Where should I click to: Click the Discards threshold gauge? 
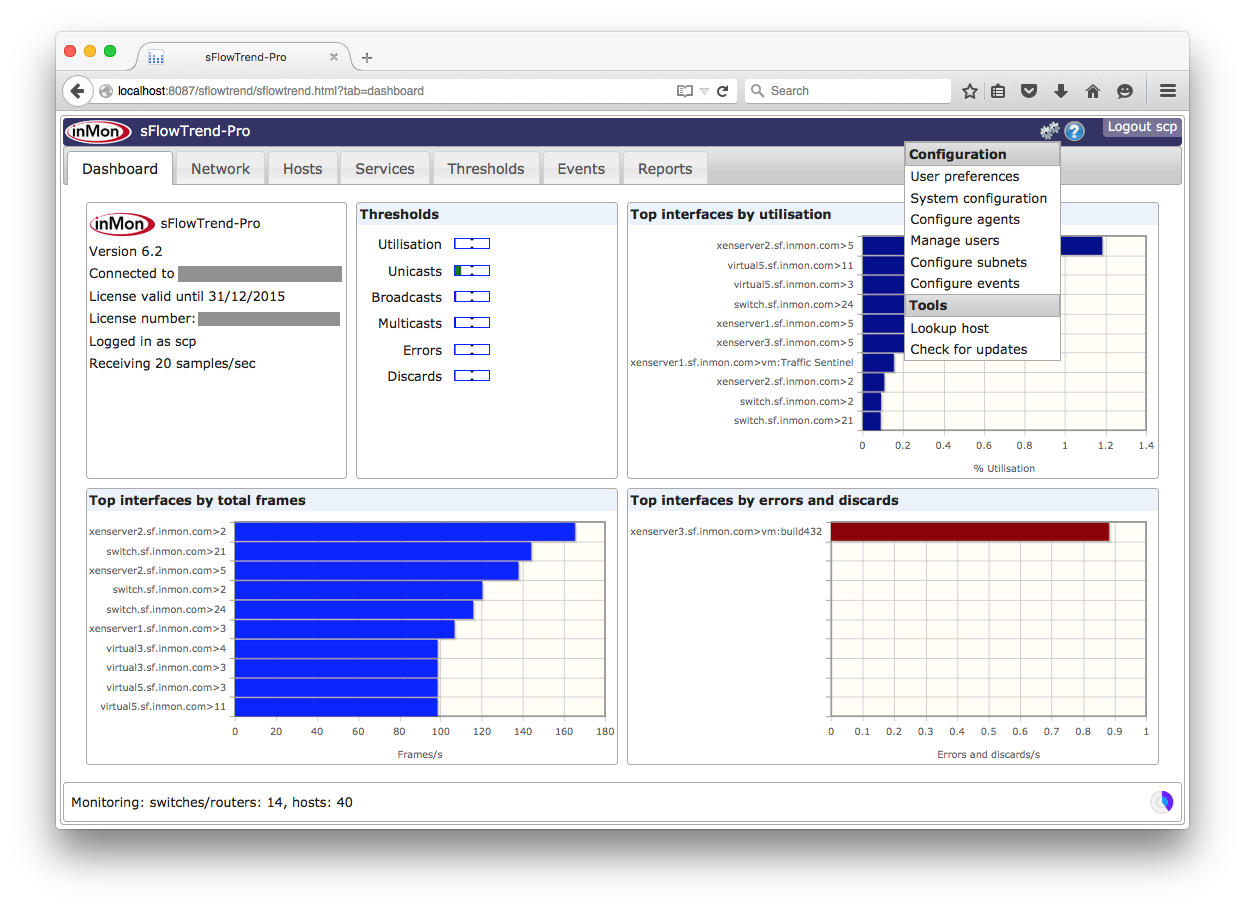click(x=472, y=376)
